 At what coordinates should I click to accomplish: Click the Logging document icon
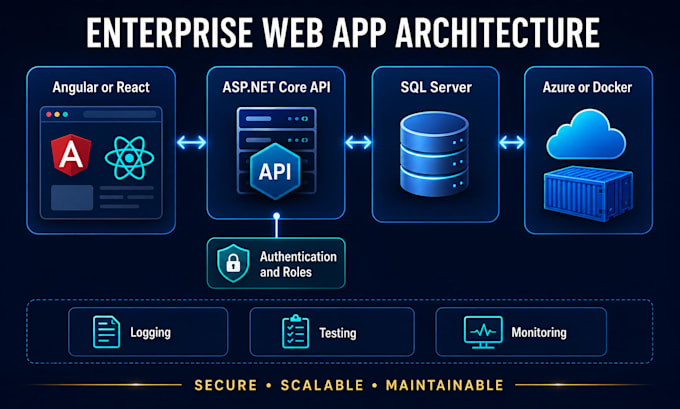[107, 332]
